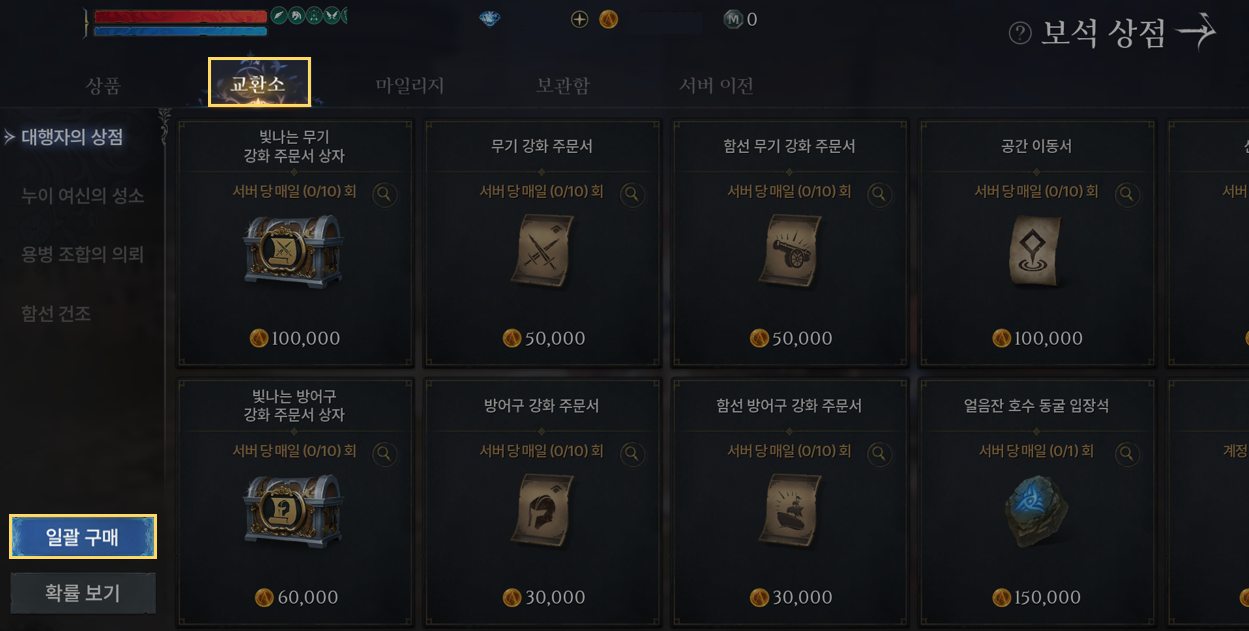Image resolution: width=1249 pixels, height=631 pixels.
Task: Open the 용병 조합의 의뢰 shop category
Action: (x=83, y=255)
